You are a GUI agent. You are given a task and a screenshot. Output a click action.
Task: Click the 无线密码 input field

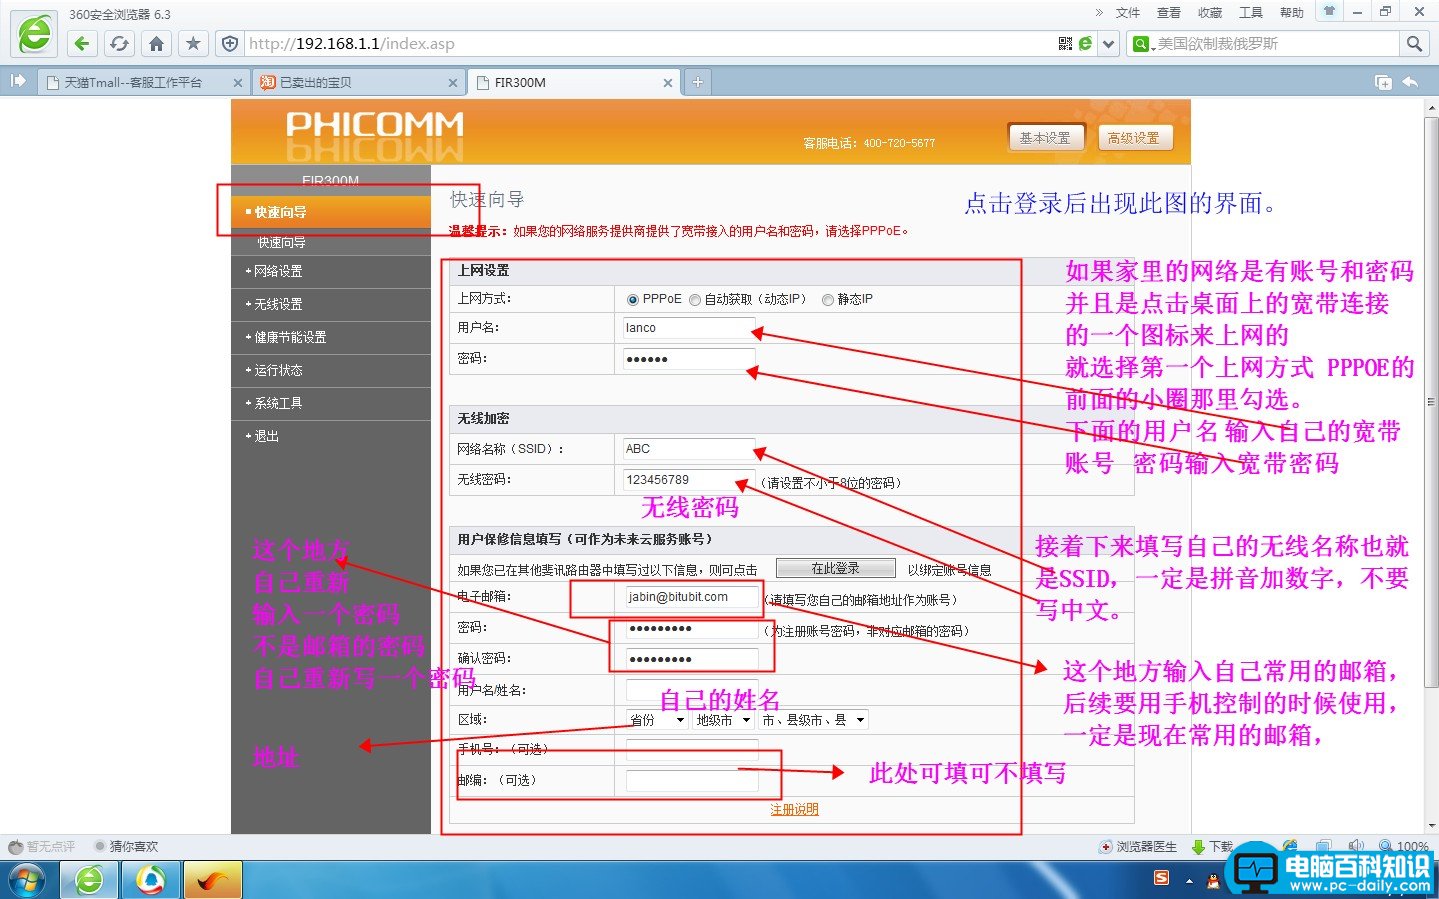tap(689, 480)
